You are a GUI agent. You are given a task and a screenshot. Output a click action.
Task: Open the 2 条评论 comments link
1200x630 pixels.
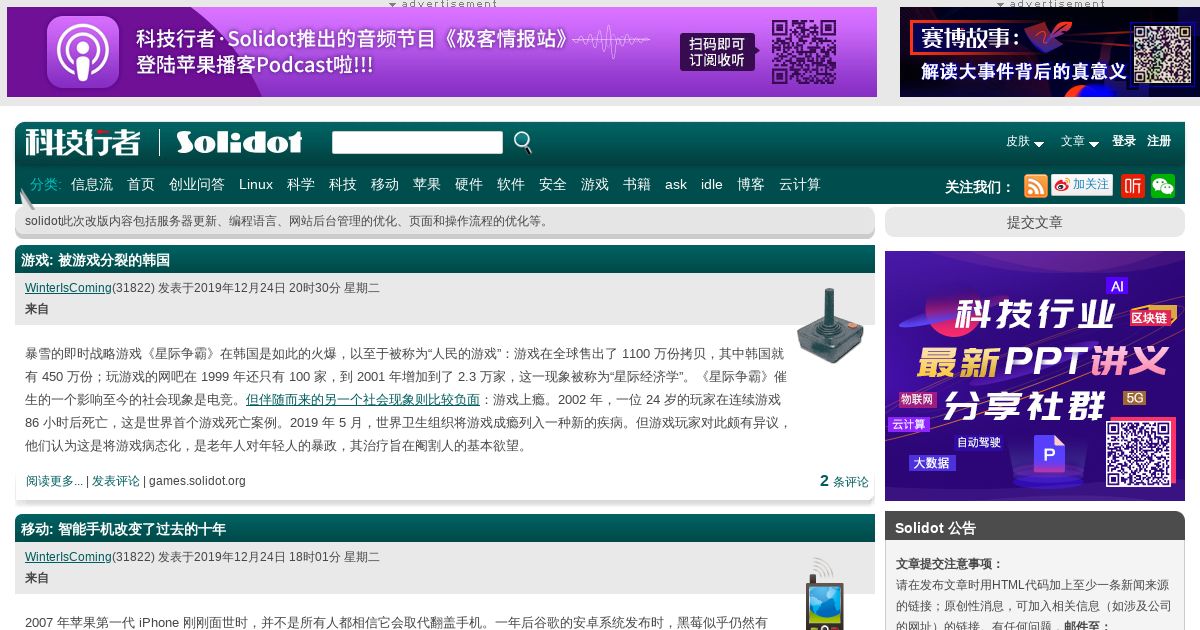pos(844,481)
